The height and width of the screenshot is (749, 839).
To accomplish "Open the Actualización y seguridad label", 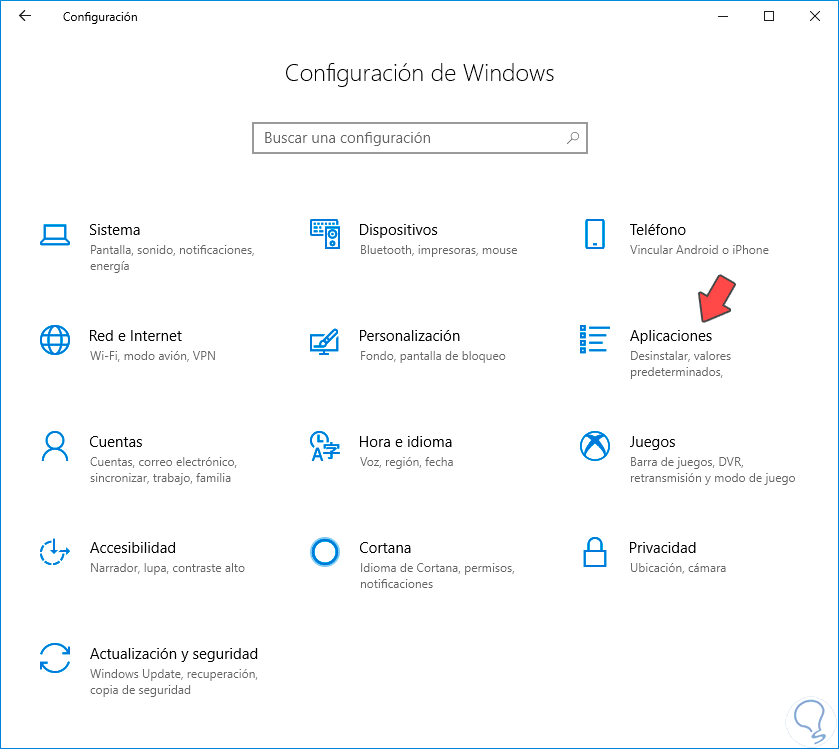I will point(174,654).
